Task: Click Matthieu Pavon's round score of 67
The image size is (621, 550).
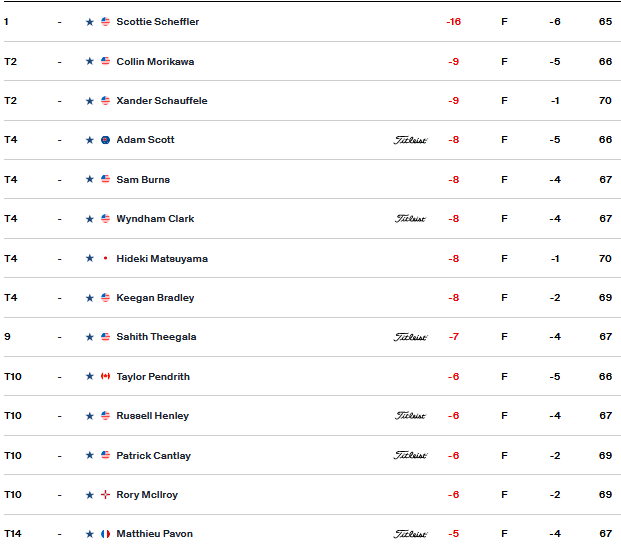Action: pos(606,534)
